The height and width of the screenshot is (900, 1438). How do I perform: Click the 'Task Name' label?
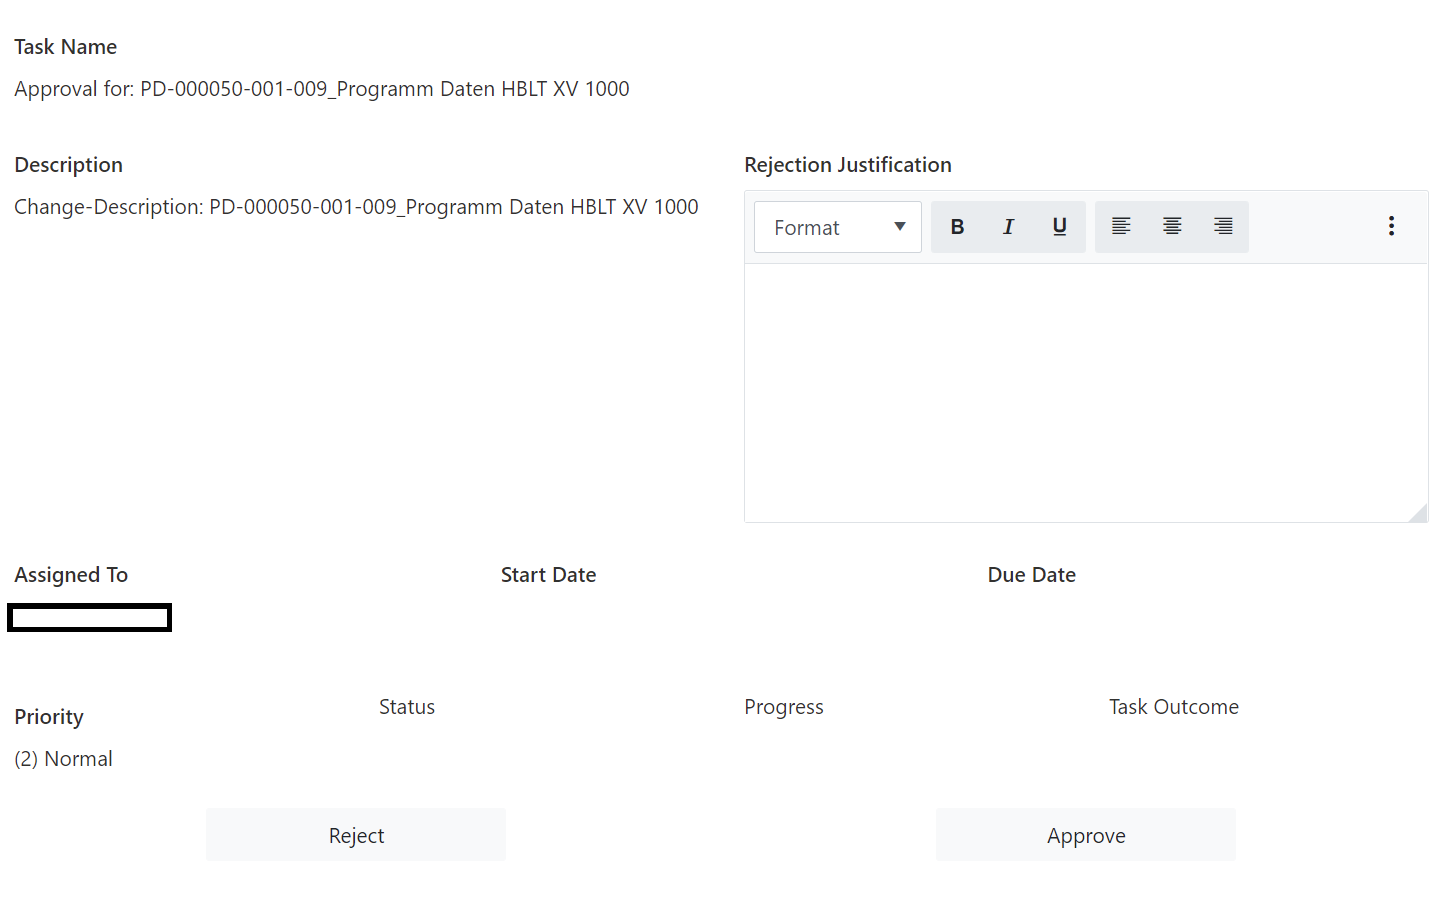coord(65,47)
